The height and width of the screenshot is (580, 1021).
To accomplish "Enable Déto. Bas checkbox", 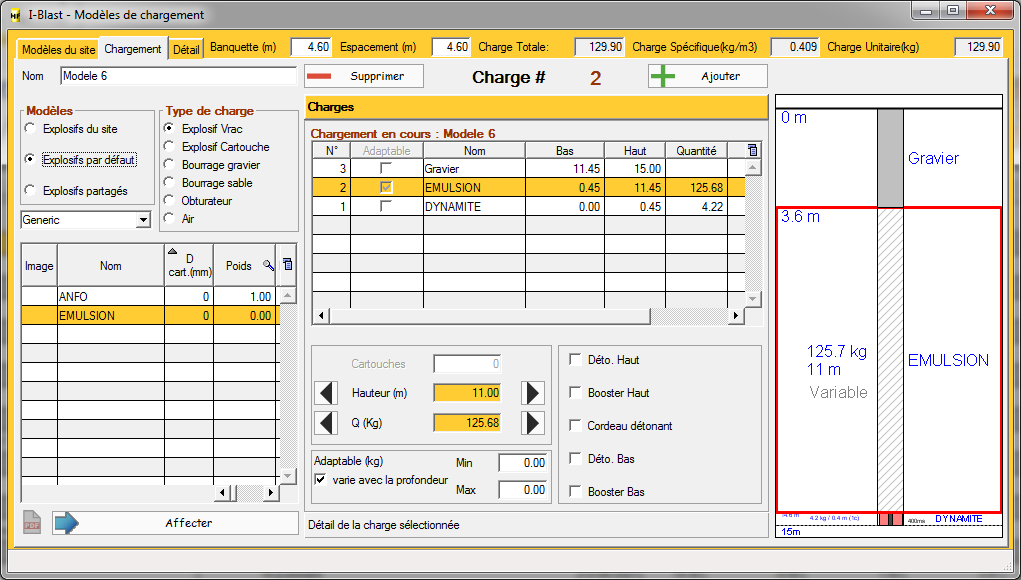I will (576, 458).
